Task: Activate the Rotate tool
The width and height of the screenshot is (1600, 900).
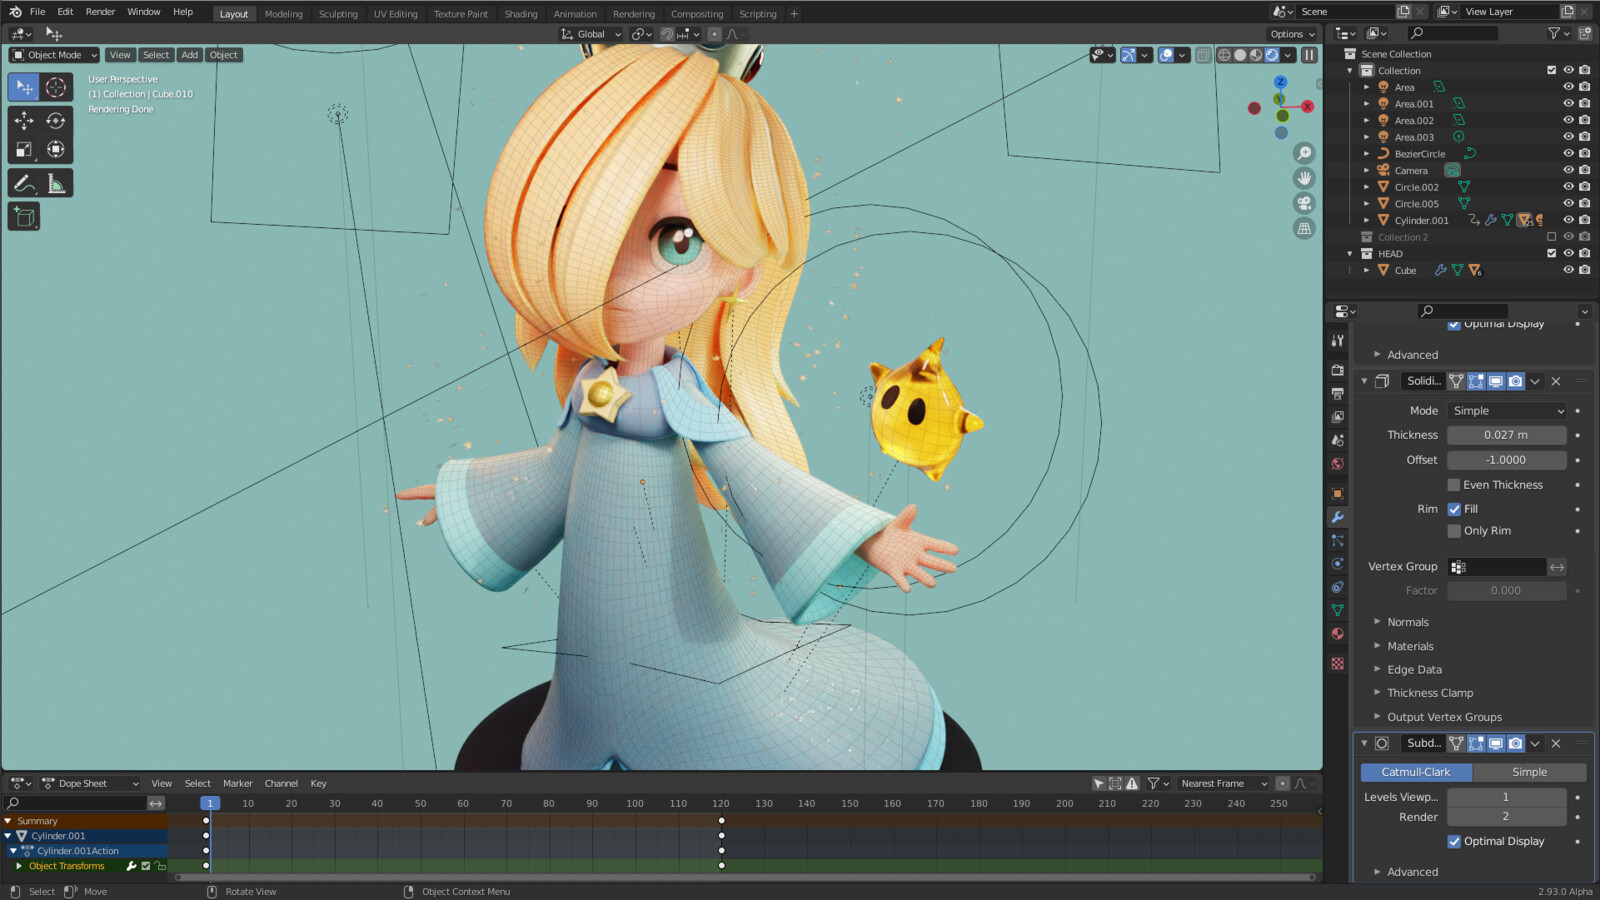Action: [x=56, y=121]
